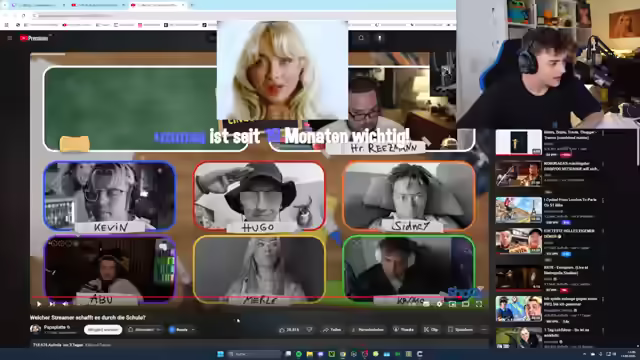Open the Beats dropdown next to subscribe
The image size is (640, 360).
point(182,329)
